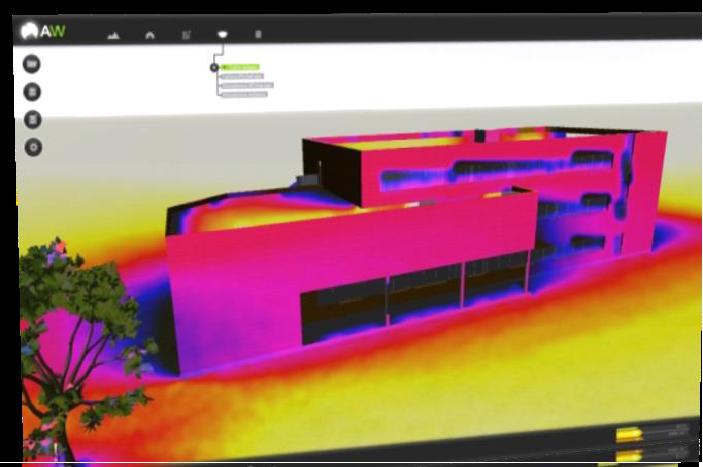Collapse the dropdown tree using its round node
Image resolution: width=703 pixels, height=467 pixels.
tap(214, 68)
